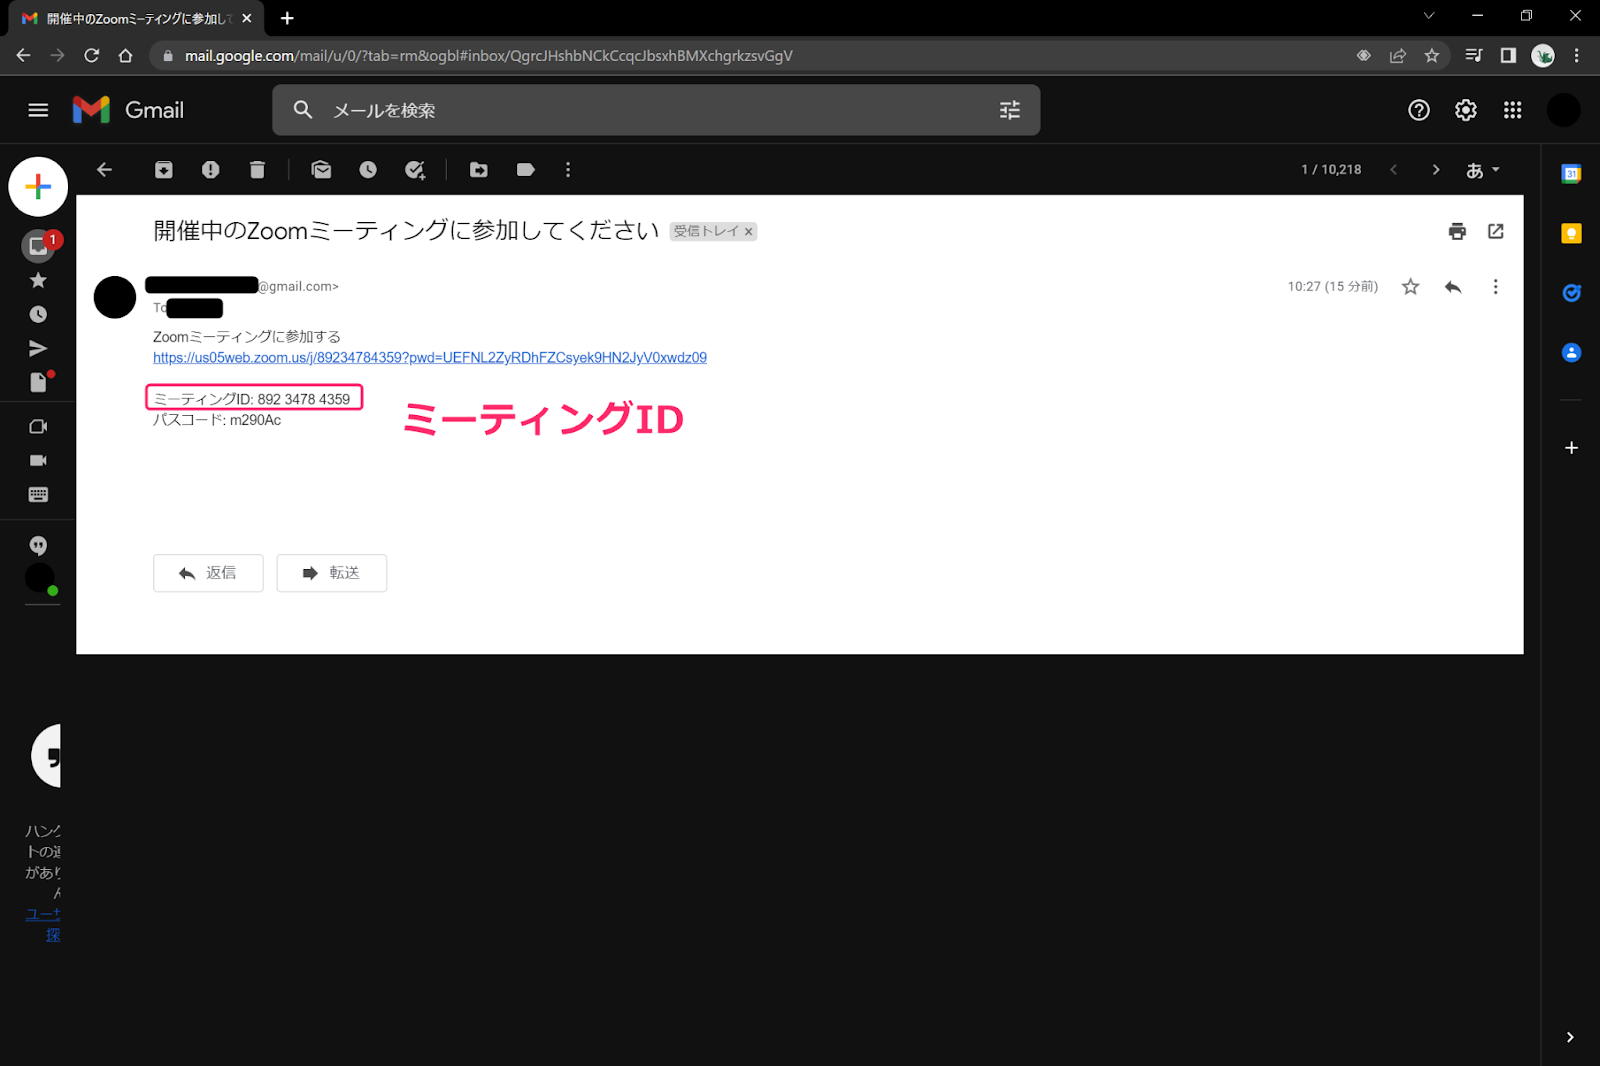Open the Gmail main menu hamburger
Viewport: 1600px width, 1066px height.
point(38,110)
